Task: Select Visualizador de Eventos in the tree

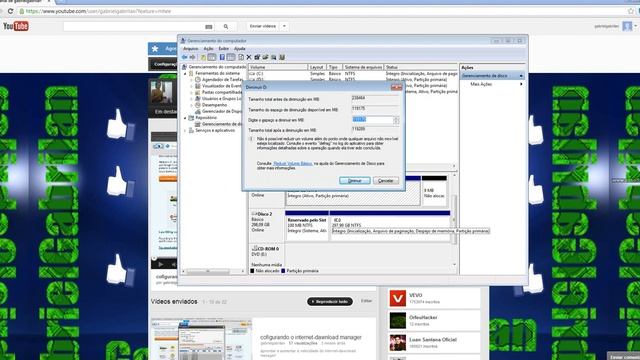Action: click(x=222, y=86)
